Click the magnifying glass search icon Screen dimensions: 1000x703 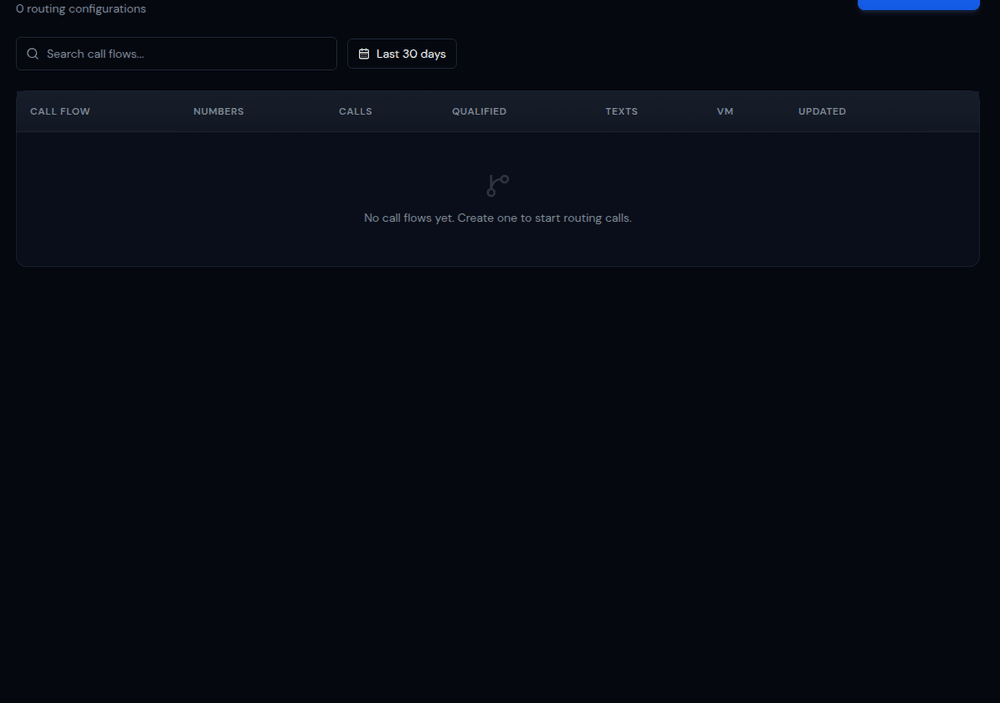tap(33, 54)
